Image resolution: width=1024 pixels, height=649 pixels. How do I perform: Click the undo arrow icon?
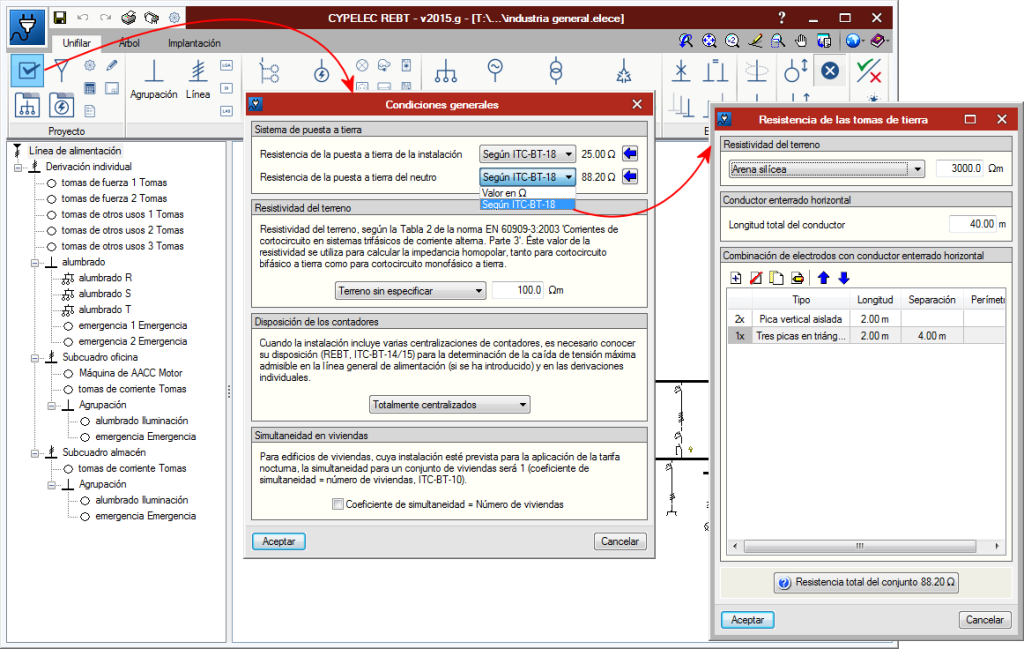pos(83,18)
